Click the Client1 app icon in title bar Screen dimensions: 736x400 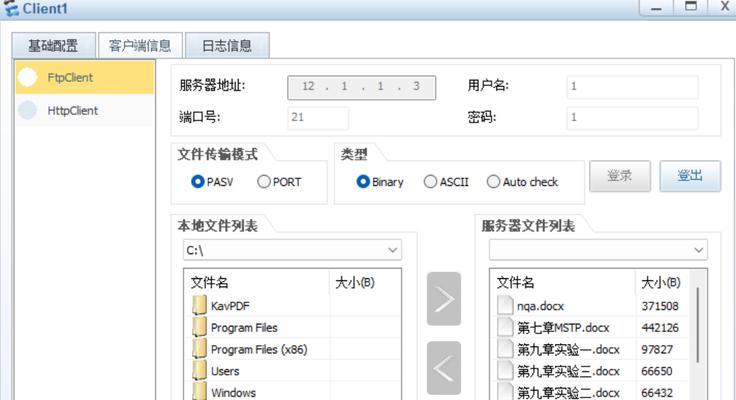[x=11, y=8]
